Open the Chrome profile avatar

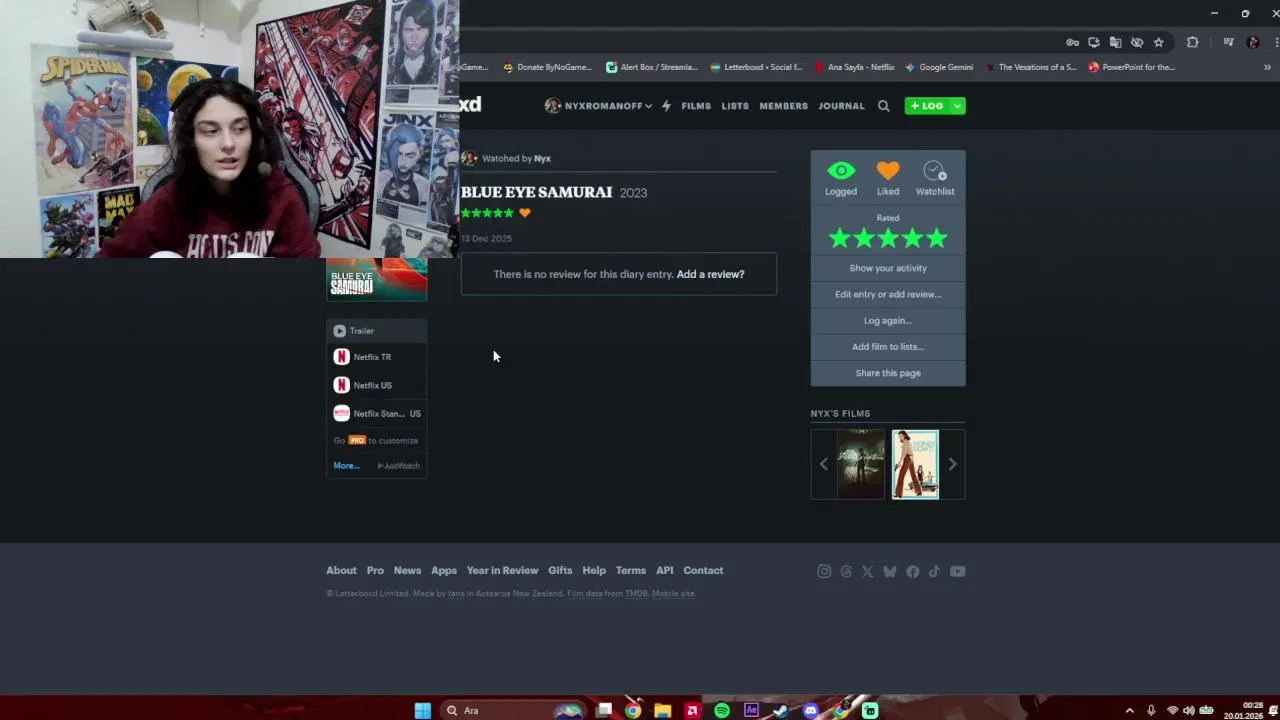tap(1254, 42)
